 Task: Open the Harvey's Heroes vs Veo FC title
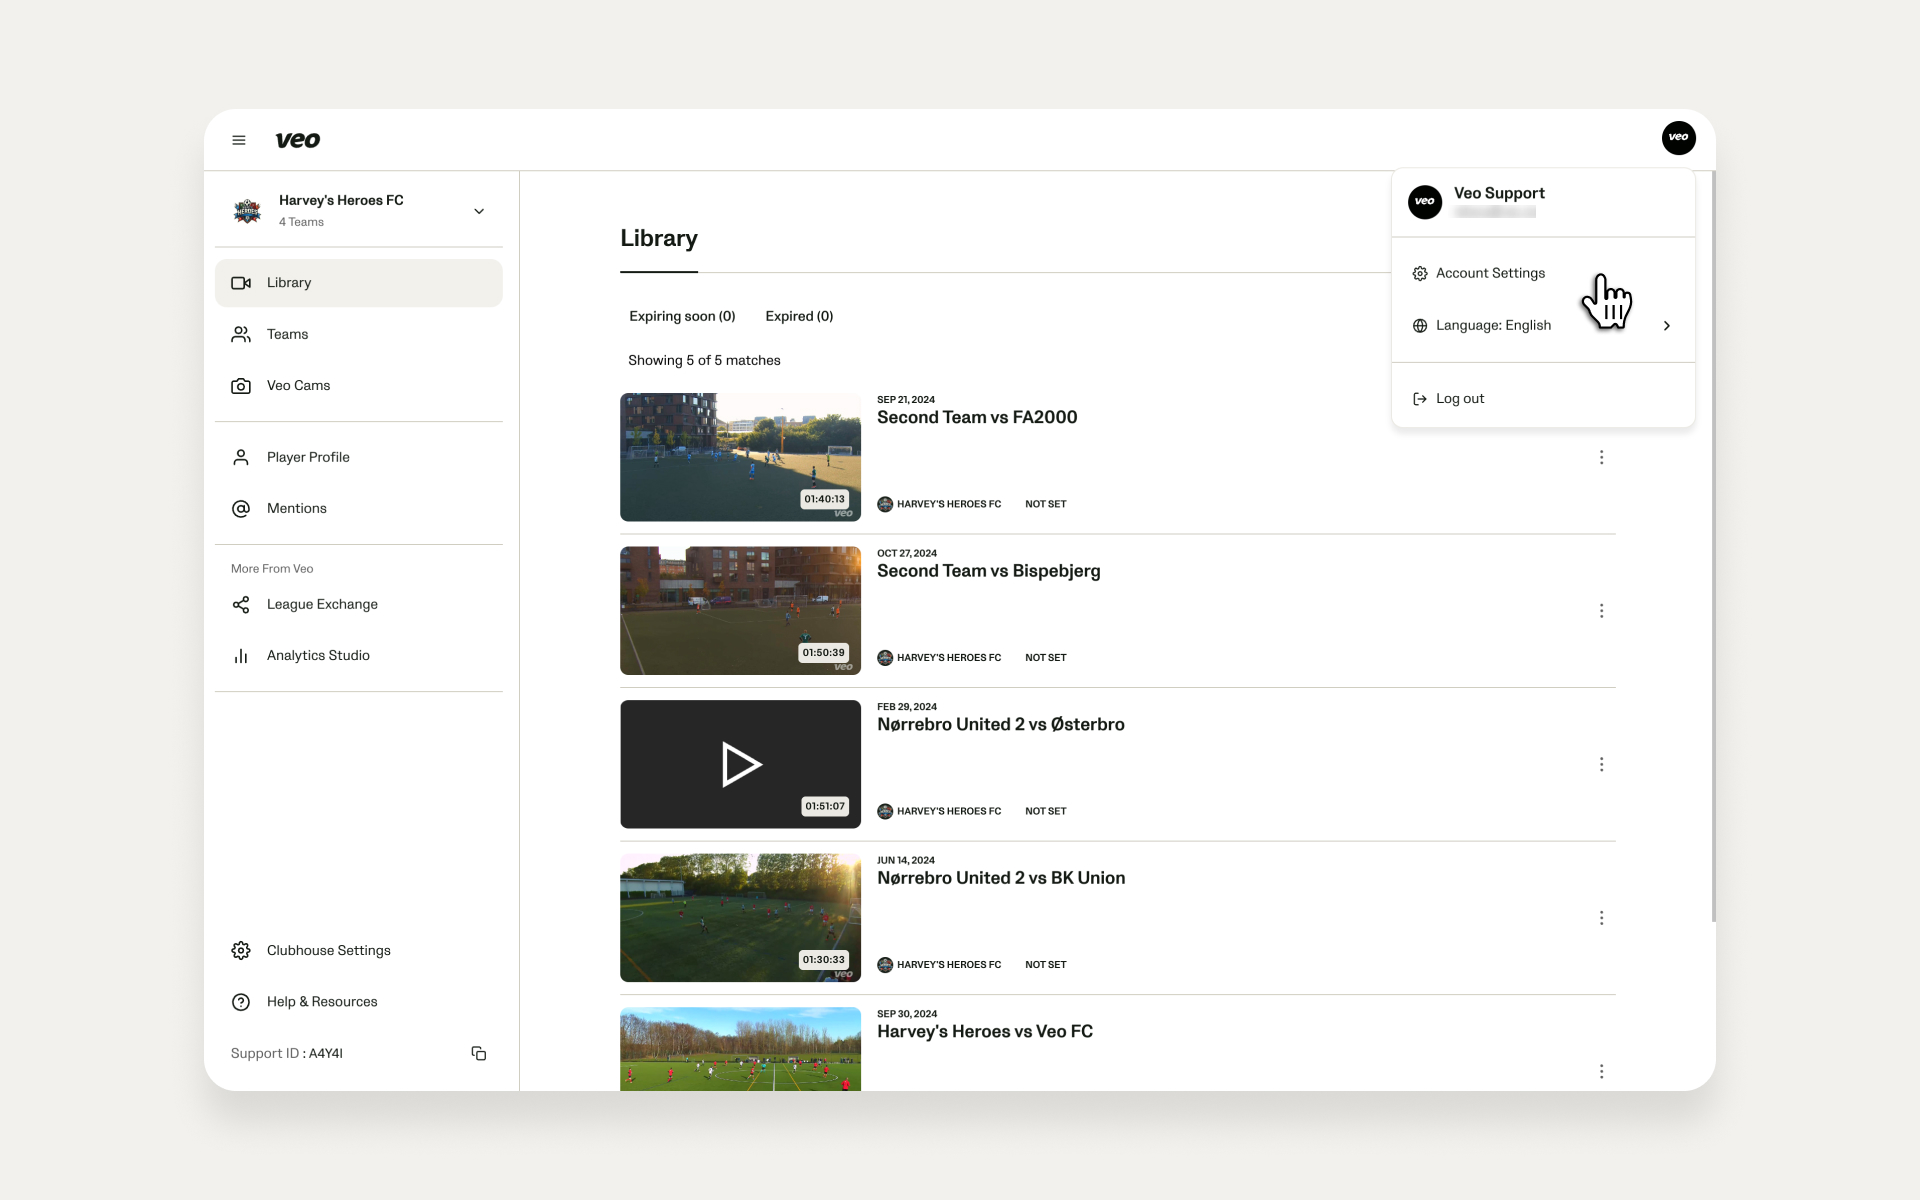[985, 1032]
